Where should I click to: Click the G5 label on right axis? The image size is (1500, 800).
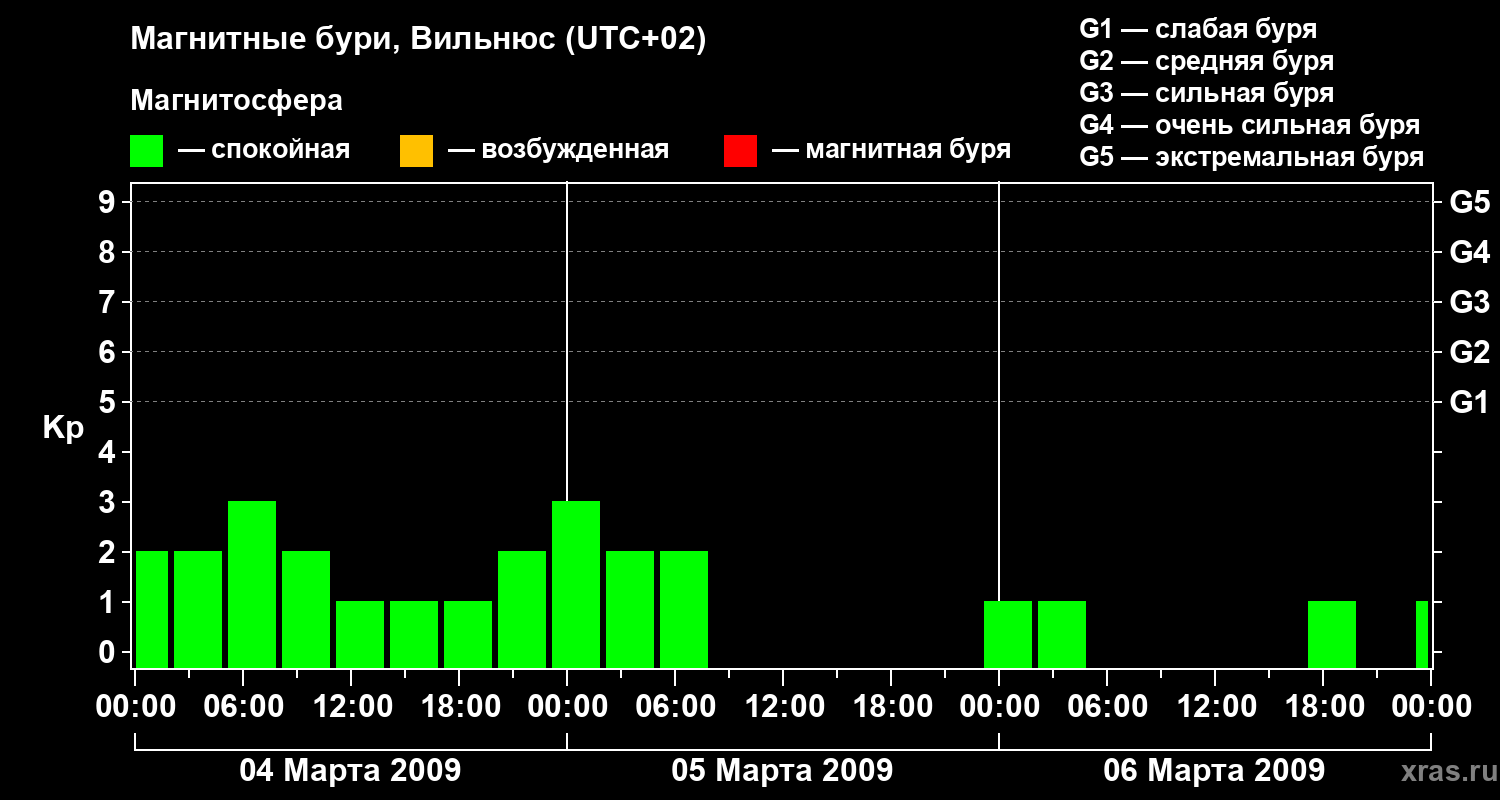click(x=1469, y=202)
